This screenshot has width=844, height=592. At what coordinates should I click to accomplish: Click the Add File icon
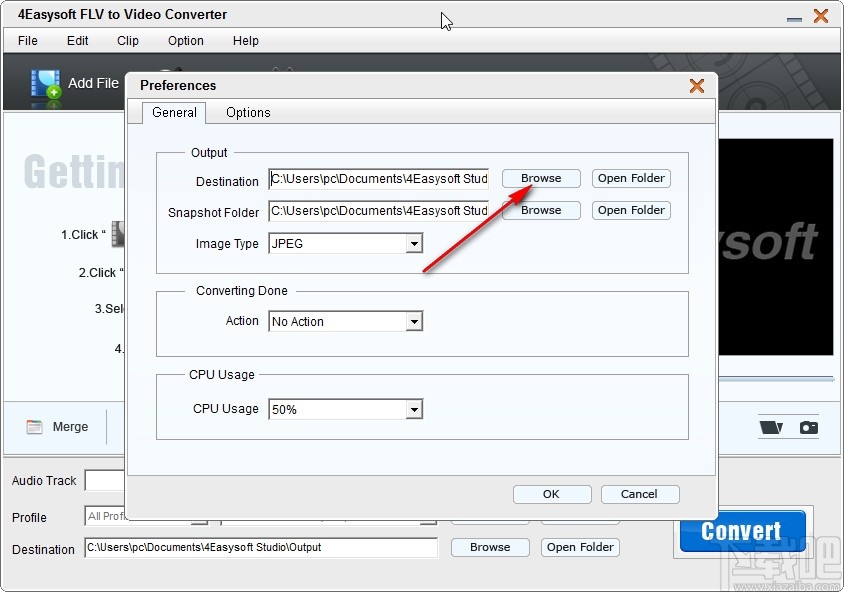click(x=46, y=84)
